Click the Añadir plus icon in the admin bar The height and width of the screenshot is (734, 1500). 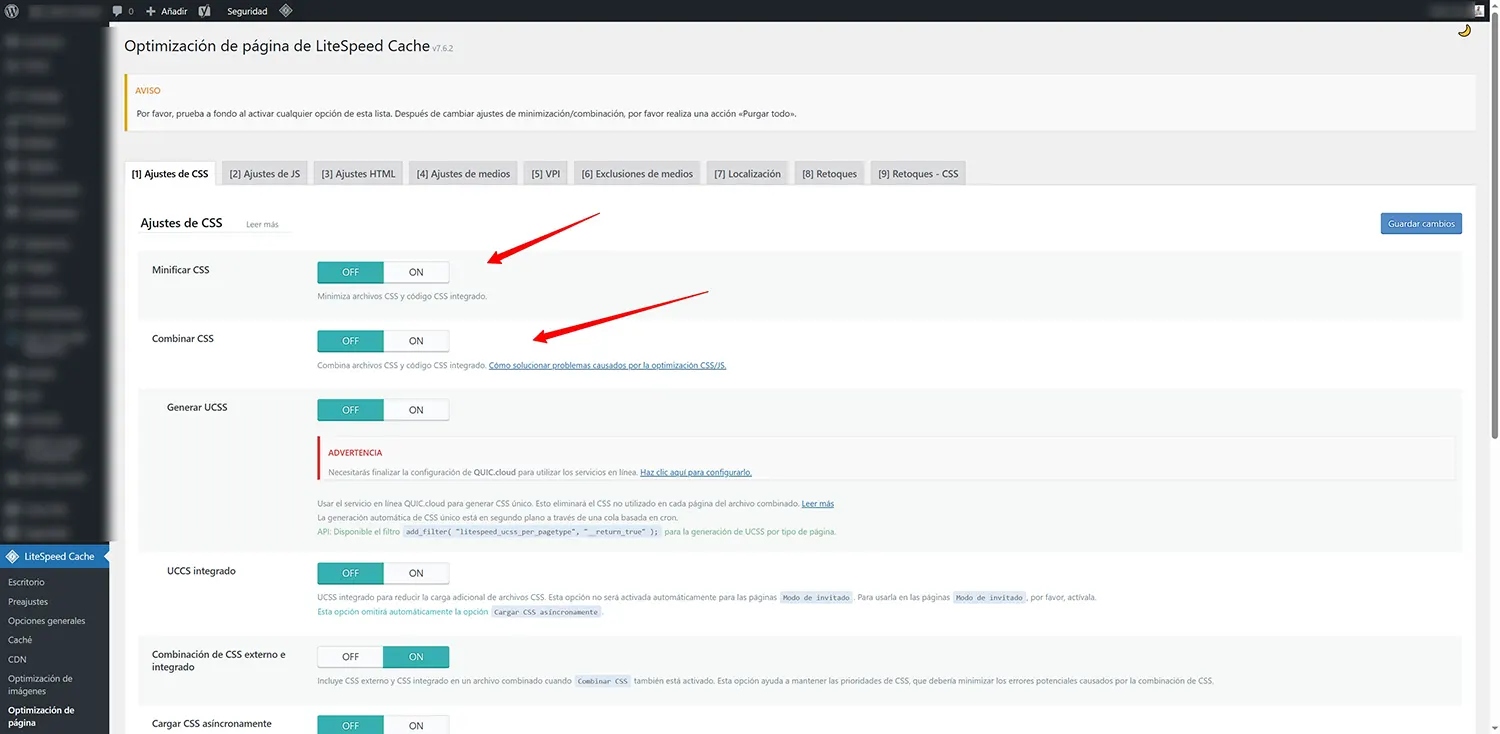(150, 11)
